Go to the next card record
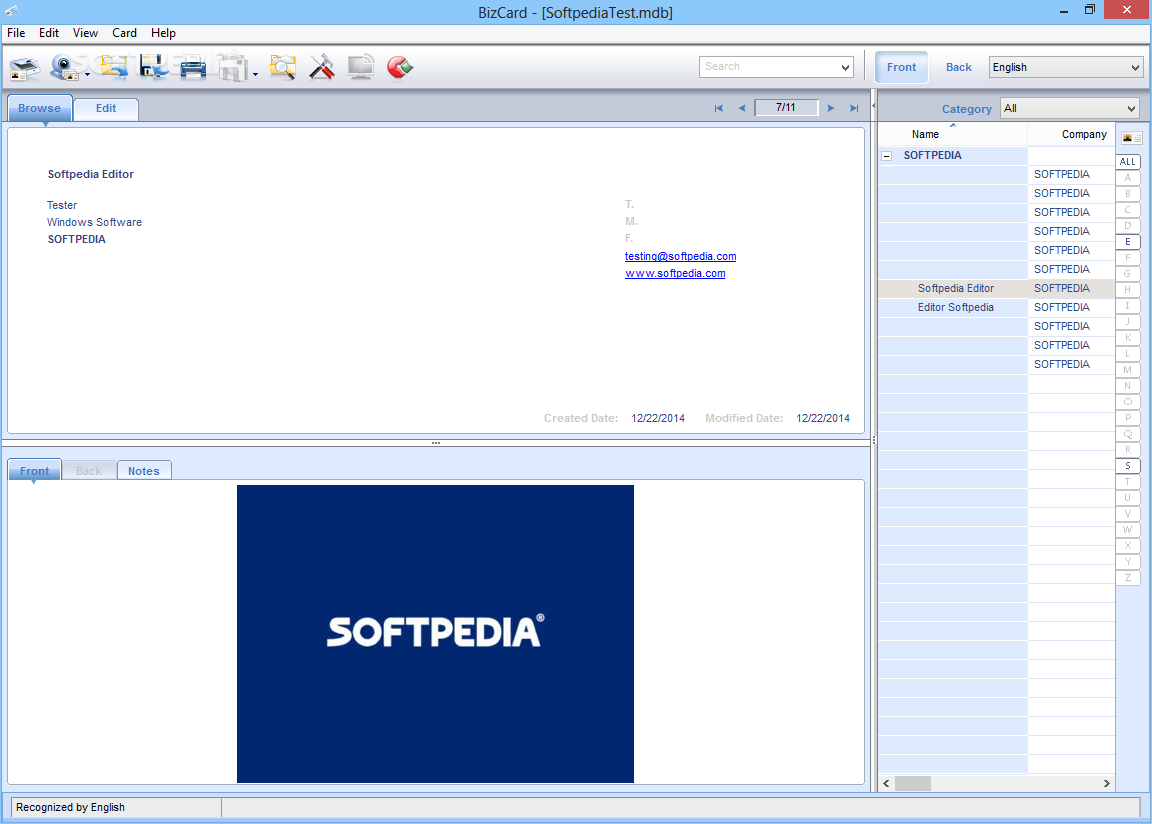 (x=831, y=108)
